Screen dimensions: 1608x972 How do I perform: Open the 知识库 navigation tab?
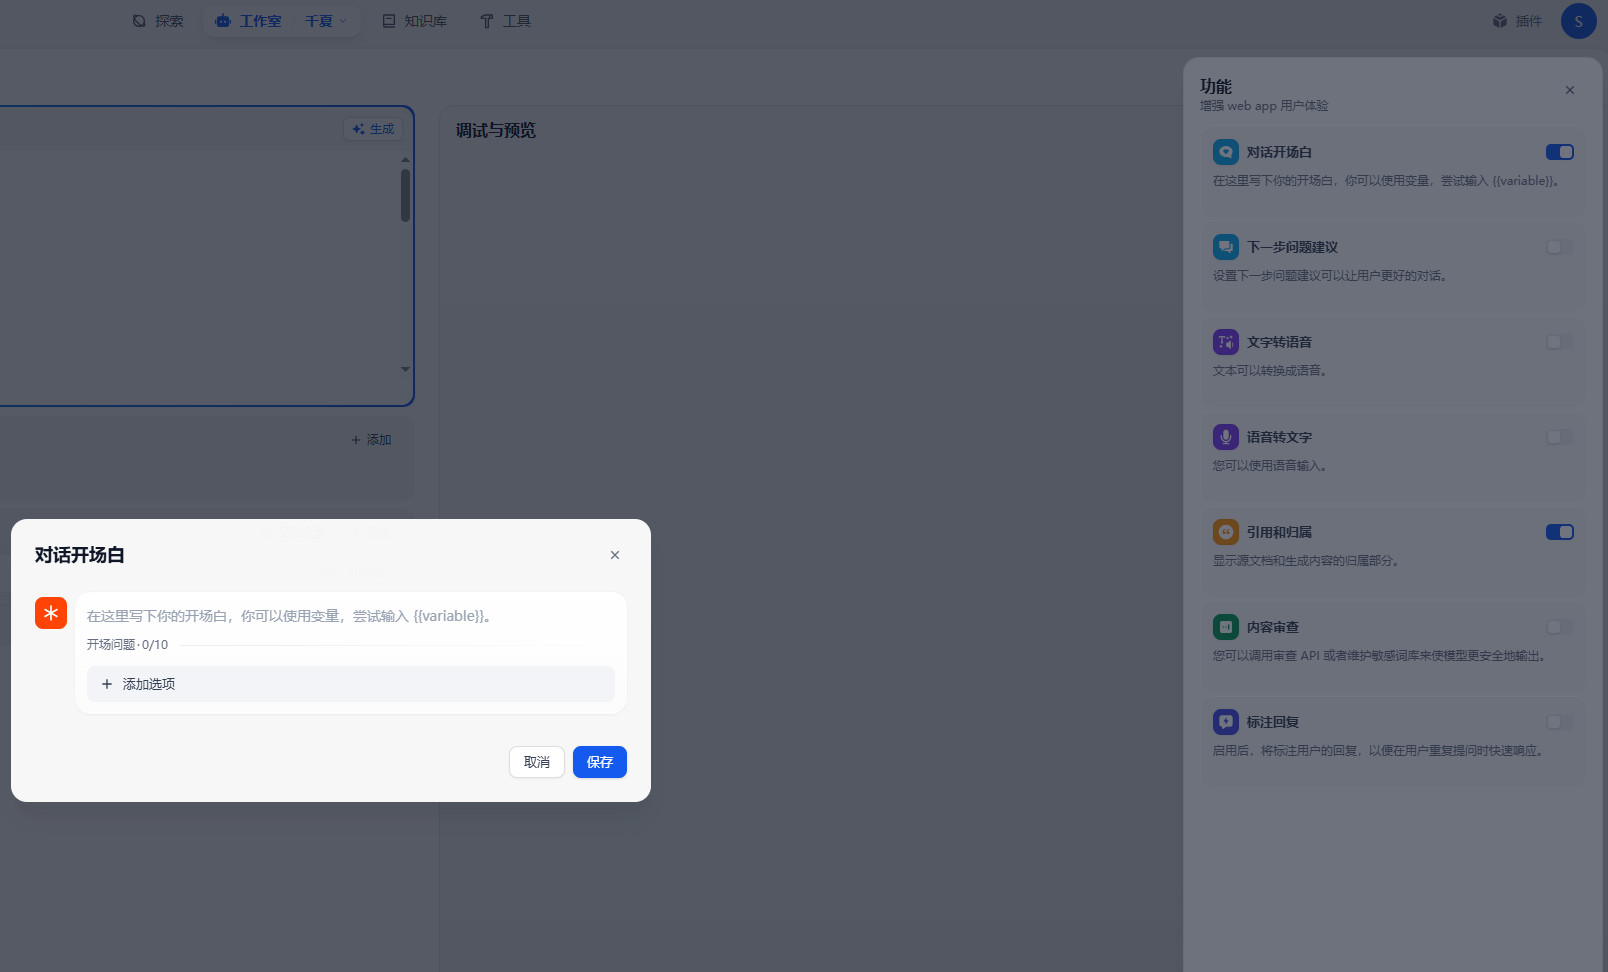[x=415, y=21]
